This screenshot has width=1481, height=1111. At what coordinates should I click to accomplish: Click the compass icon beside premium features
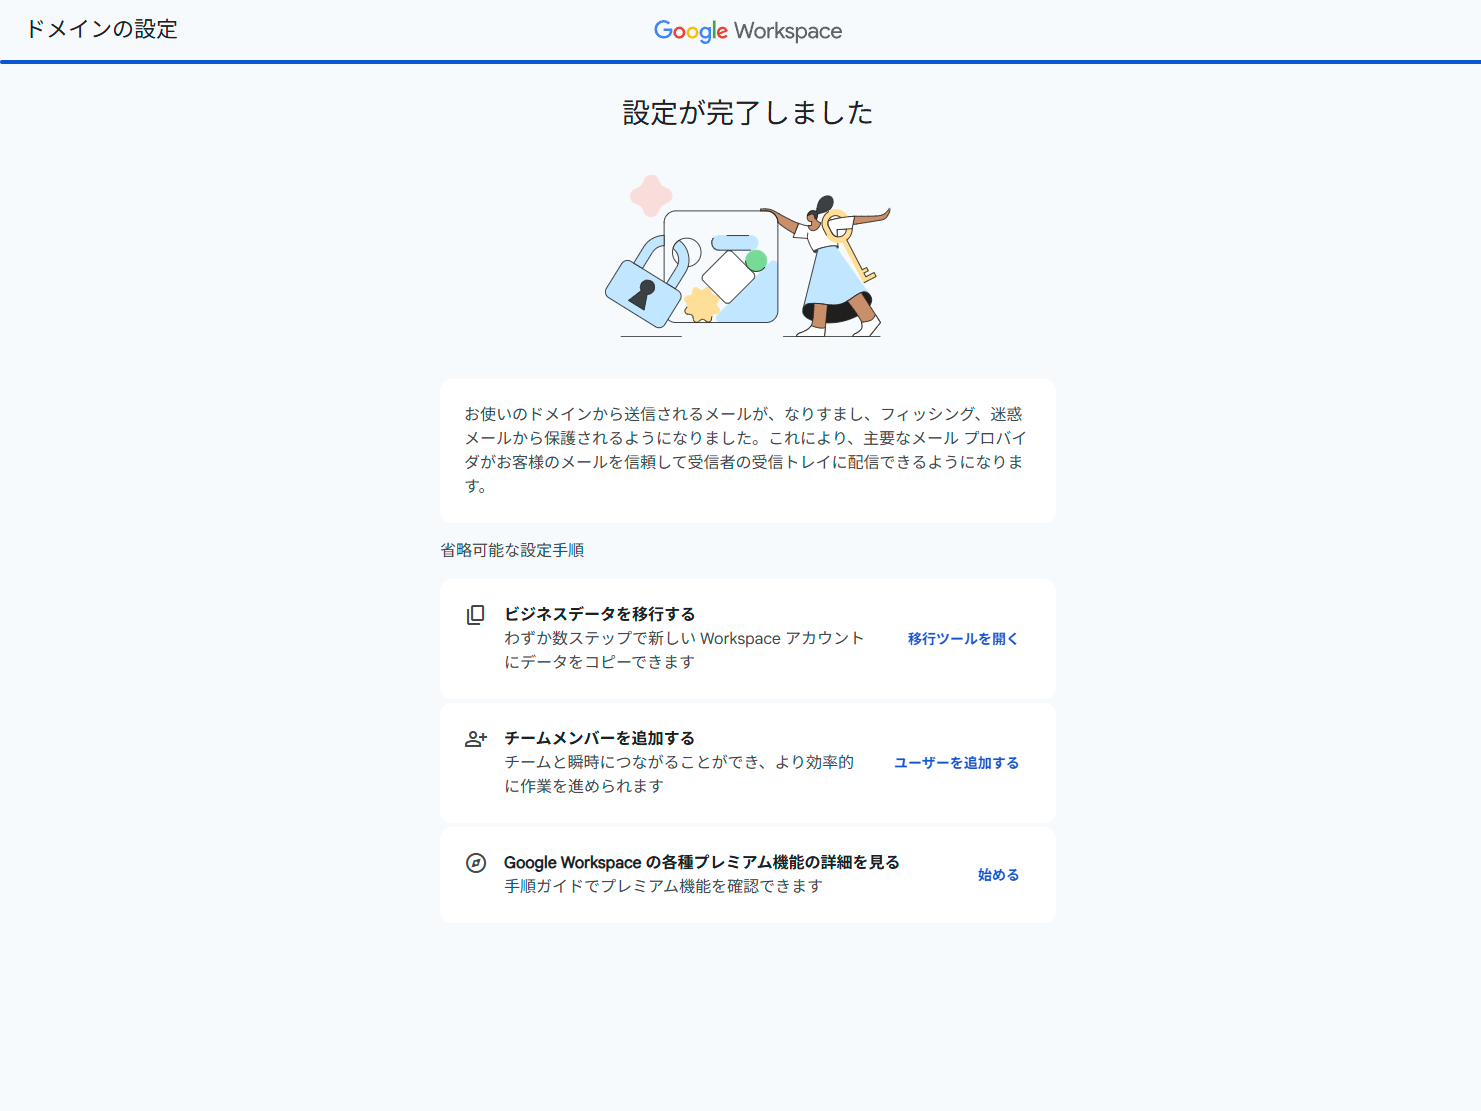(476, 863)
